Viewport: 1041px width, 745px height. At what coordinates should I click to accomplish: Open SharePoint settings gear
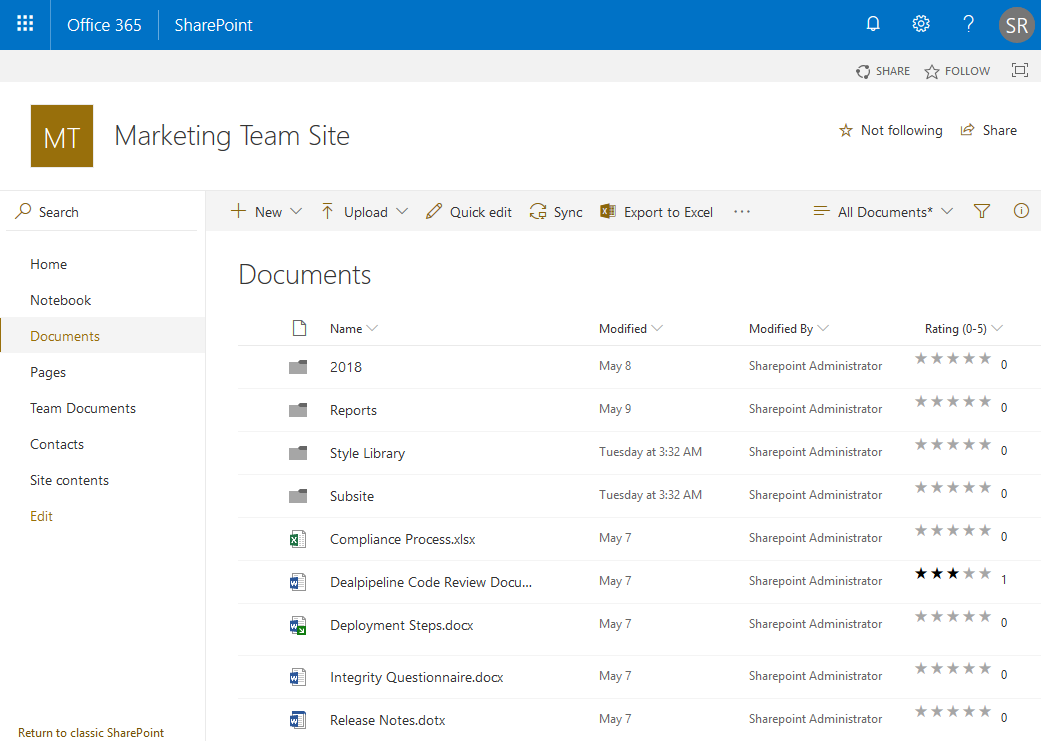920,23
